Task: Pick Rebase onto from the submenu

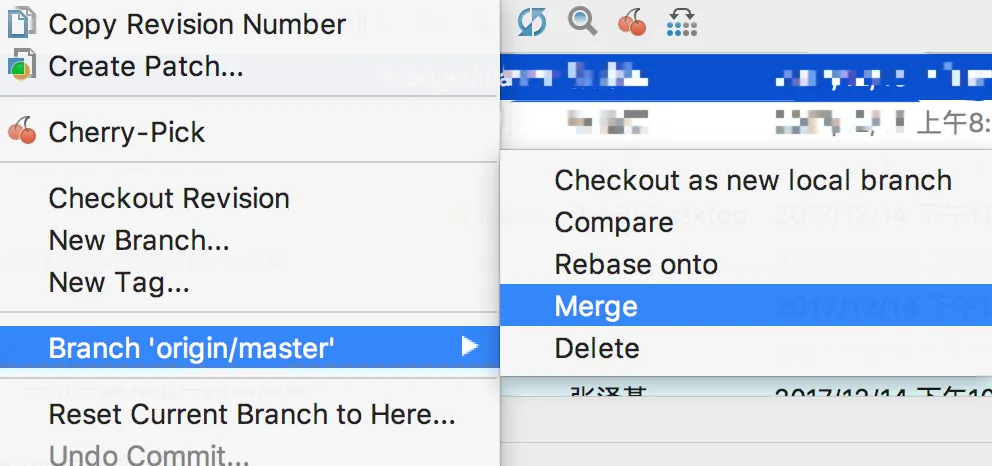Action: tap(636, 264)
